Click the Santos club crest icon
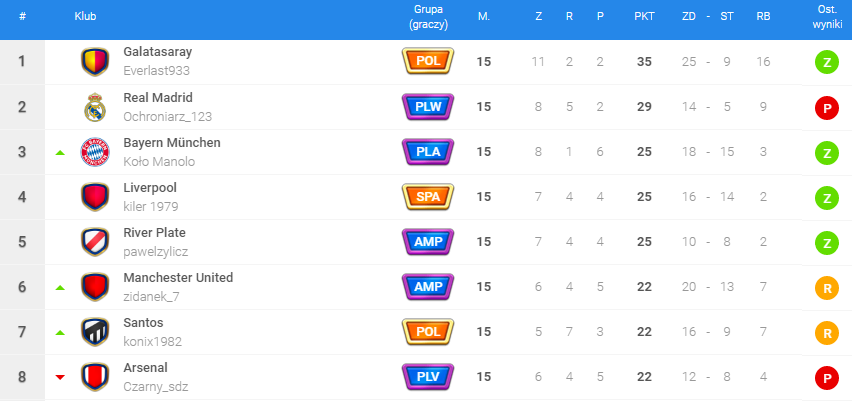The width and height of the screenshot is (852, 401). 94,332
